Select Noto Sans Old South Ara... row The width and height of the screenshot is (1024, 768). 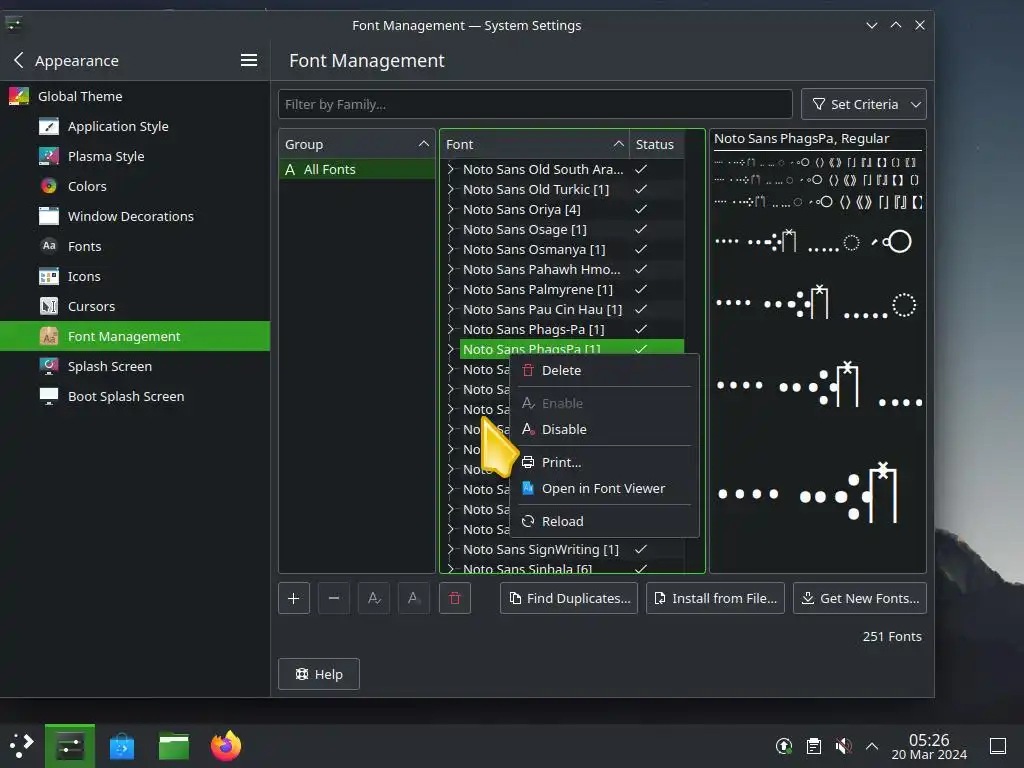562,169
